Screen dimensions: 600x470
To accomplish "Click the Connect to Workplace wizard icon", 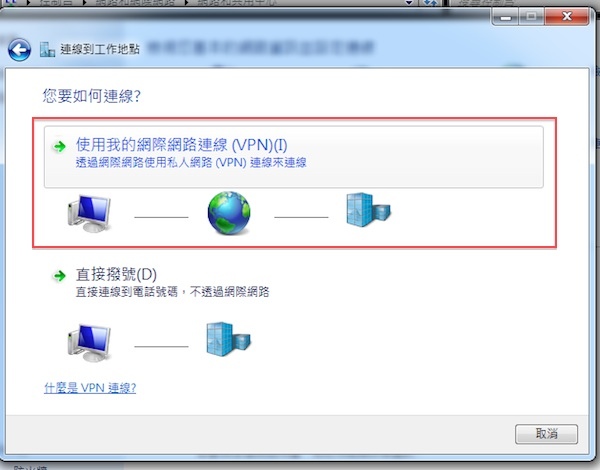I will [x=47, y=49].
